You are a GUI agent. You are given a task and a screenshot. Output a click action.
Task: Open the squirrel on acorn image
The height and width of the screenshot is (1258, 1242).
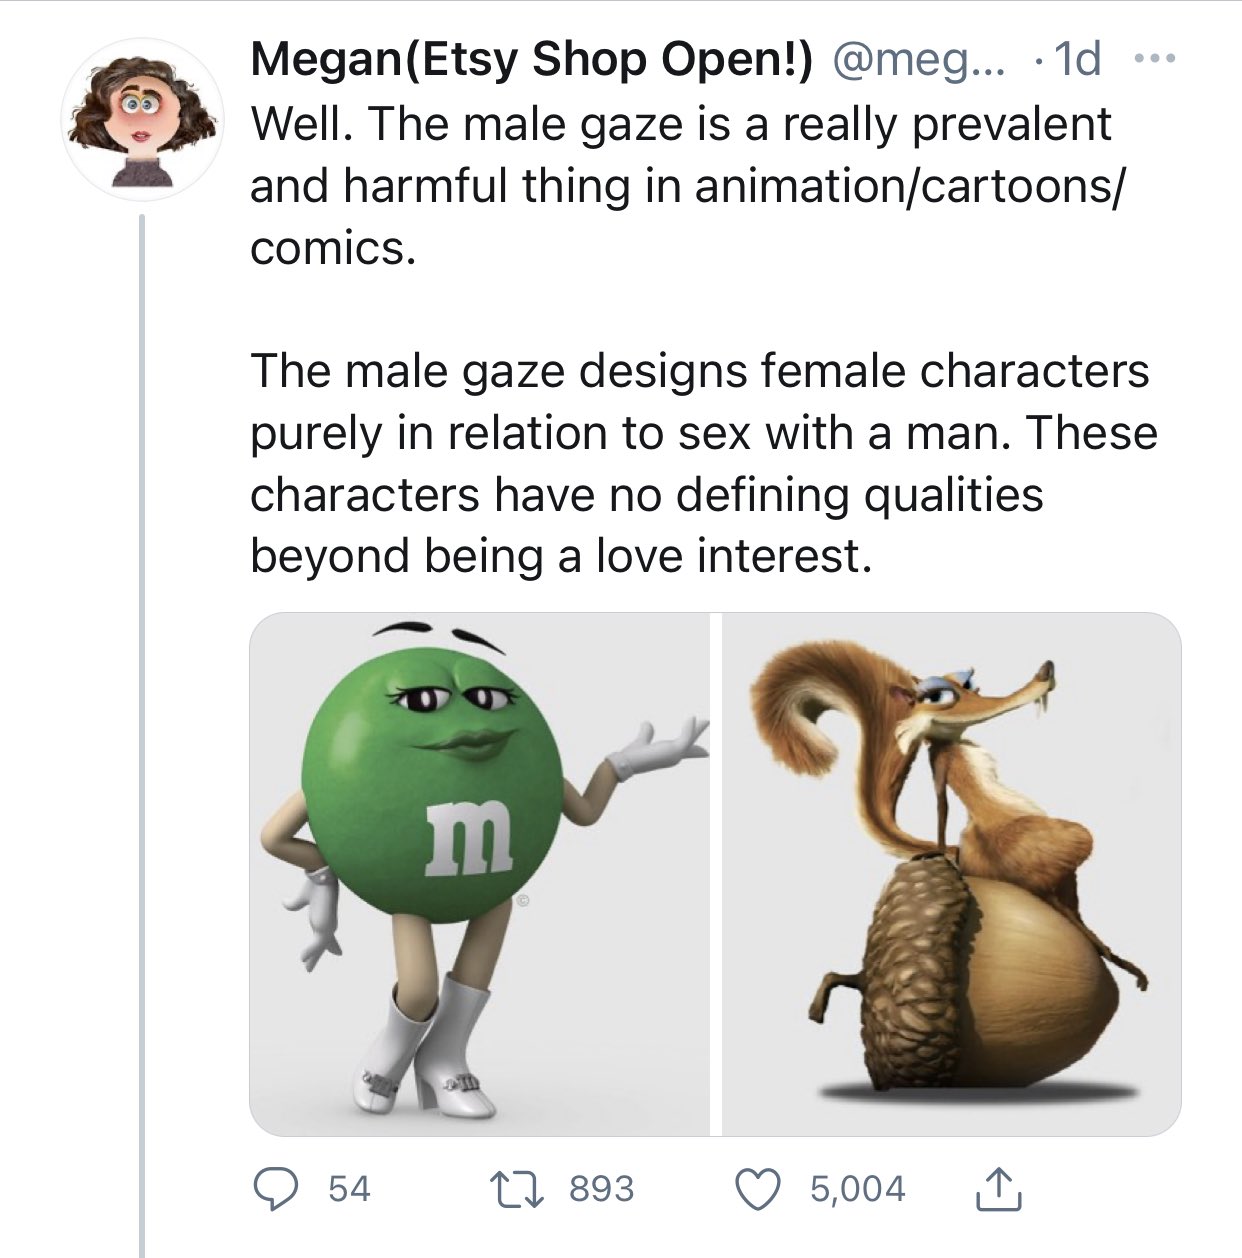pyautogui.click(x=951, y=874)
